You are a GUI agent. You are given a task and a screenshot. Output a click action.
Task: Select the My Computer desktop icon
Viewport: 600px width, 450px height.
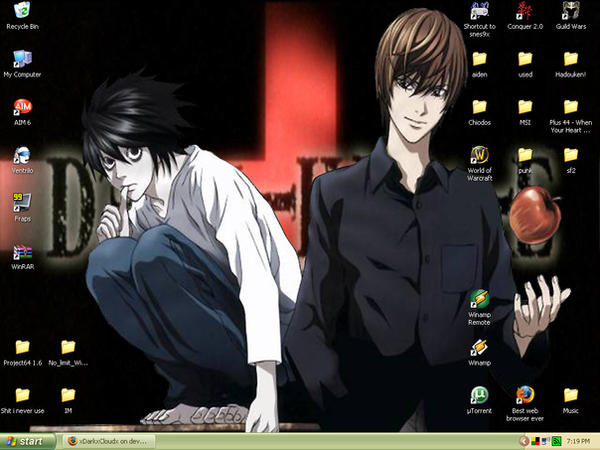click(22, 59)
